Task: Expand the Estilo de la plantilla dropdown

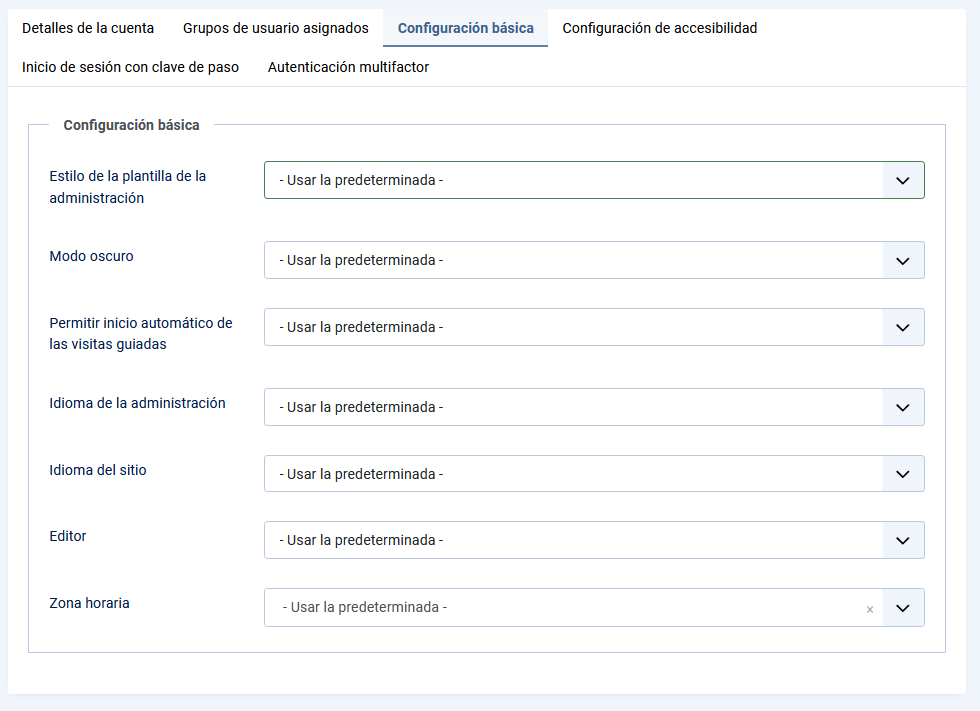Action: (x=593, y=180)
